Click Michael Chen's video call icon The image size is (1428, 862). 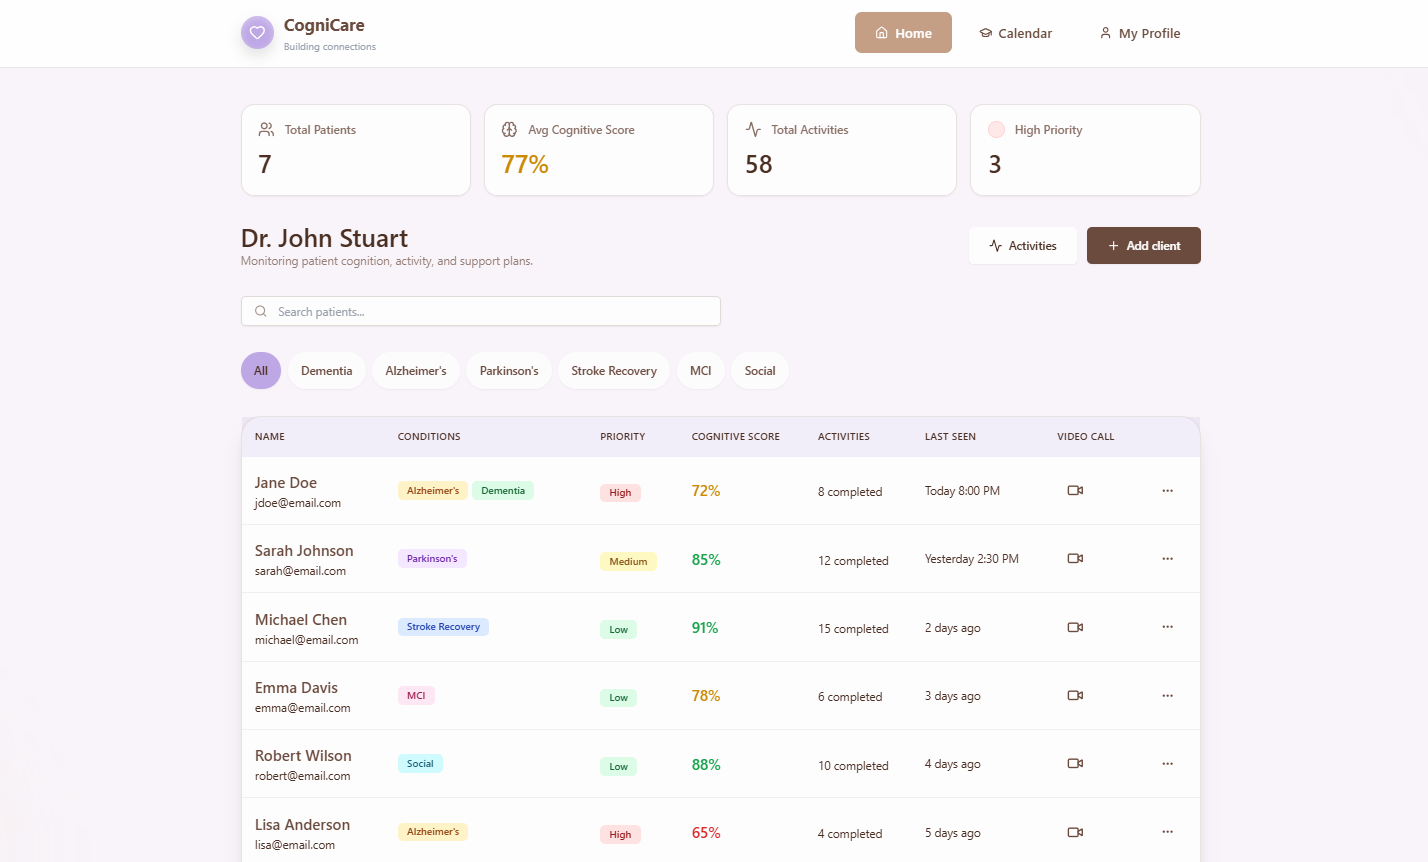click(x=1075, y=628)
